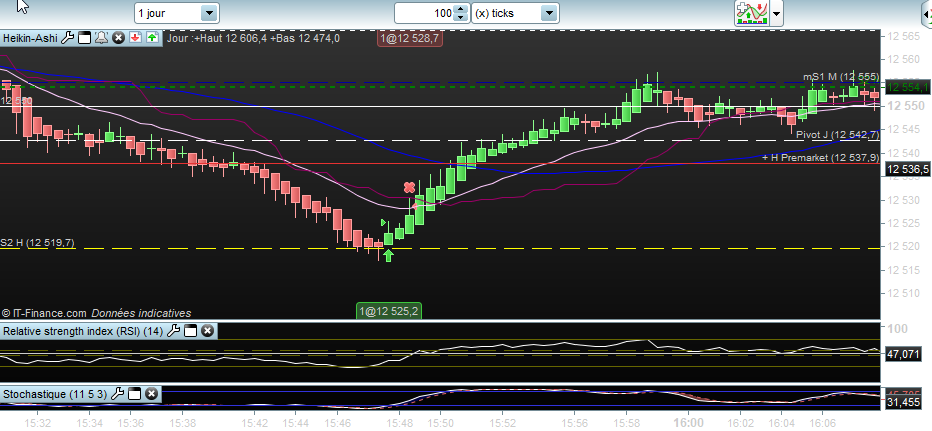Click the Stochastique panel window icon

(x=134, y=394)
